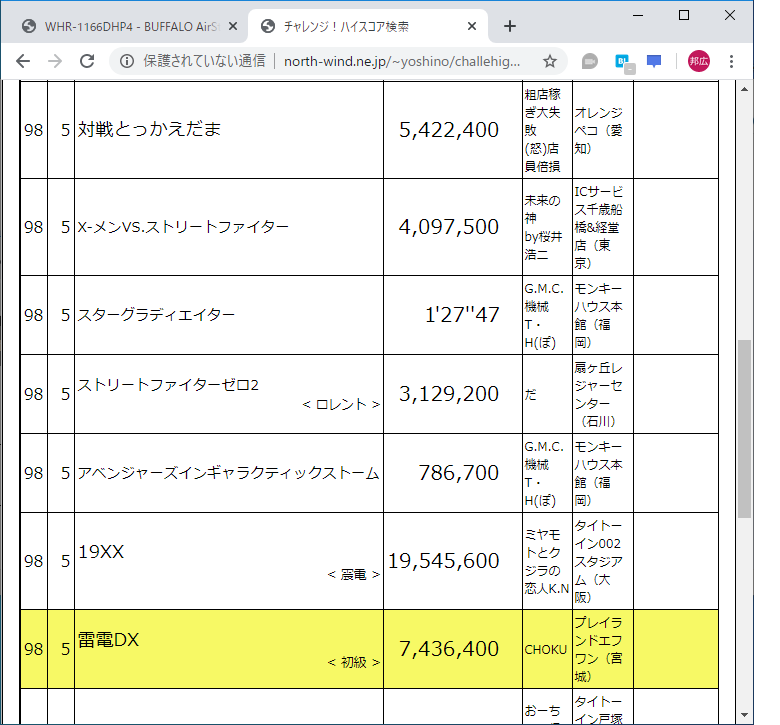Click player name 未来の神by桜井浩二

click(x=543, y=227)
